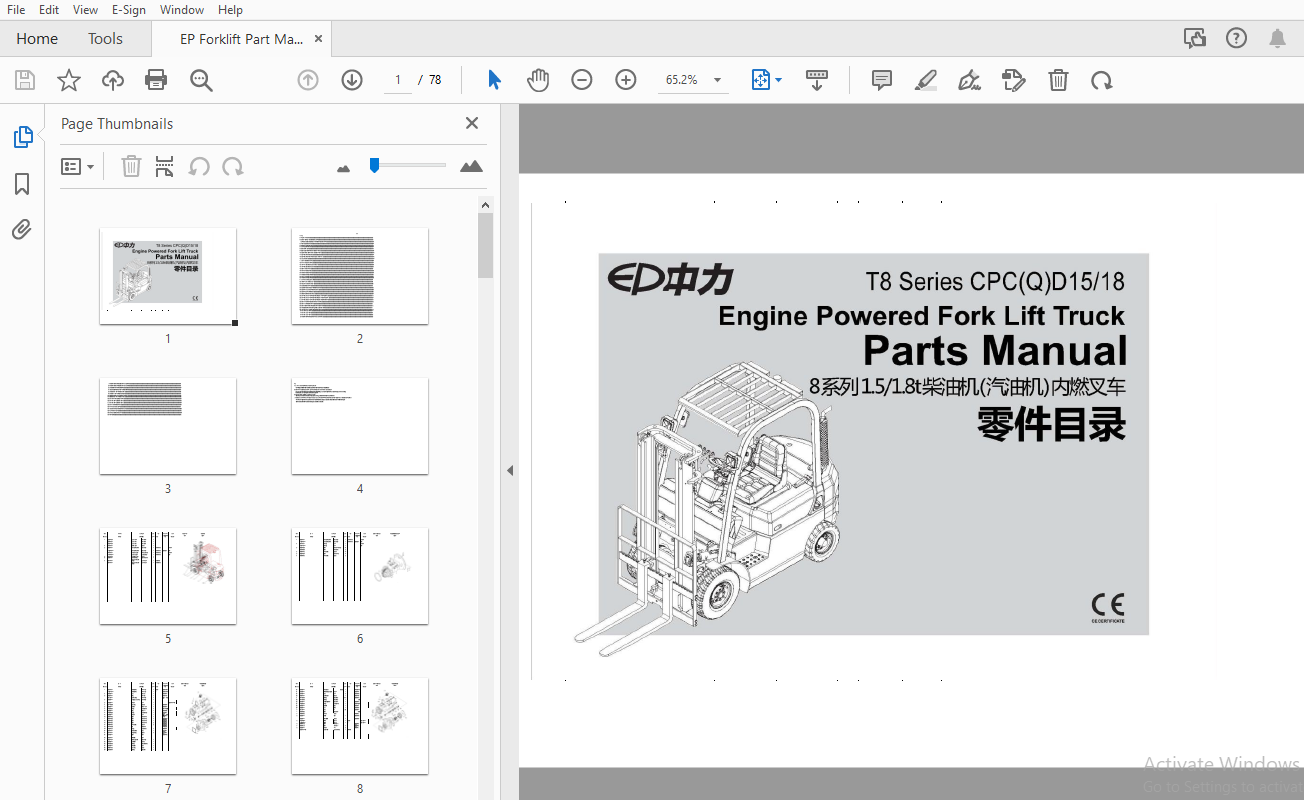
Task: Select the Highlight text tool
Action: 926,80
